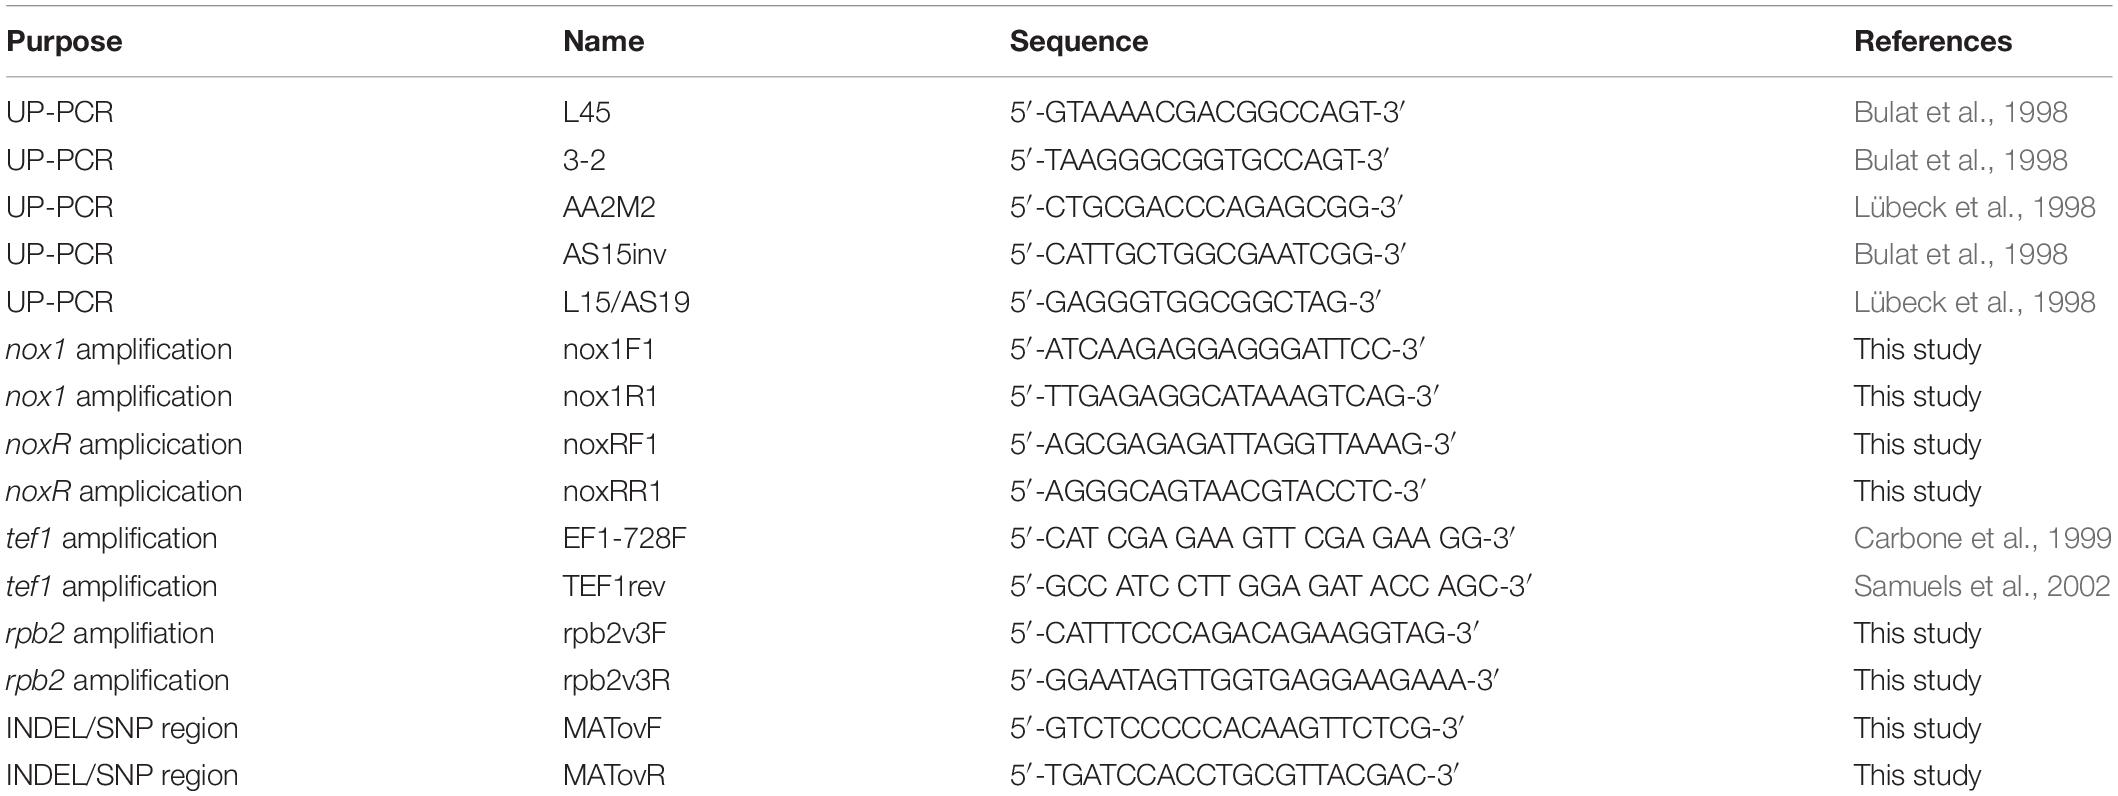Select the References column header
The height and width of the screenshot is (796, 2118).
(1932, 42)
